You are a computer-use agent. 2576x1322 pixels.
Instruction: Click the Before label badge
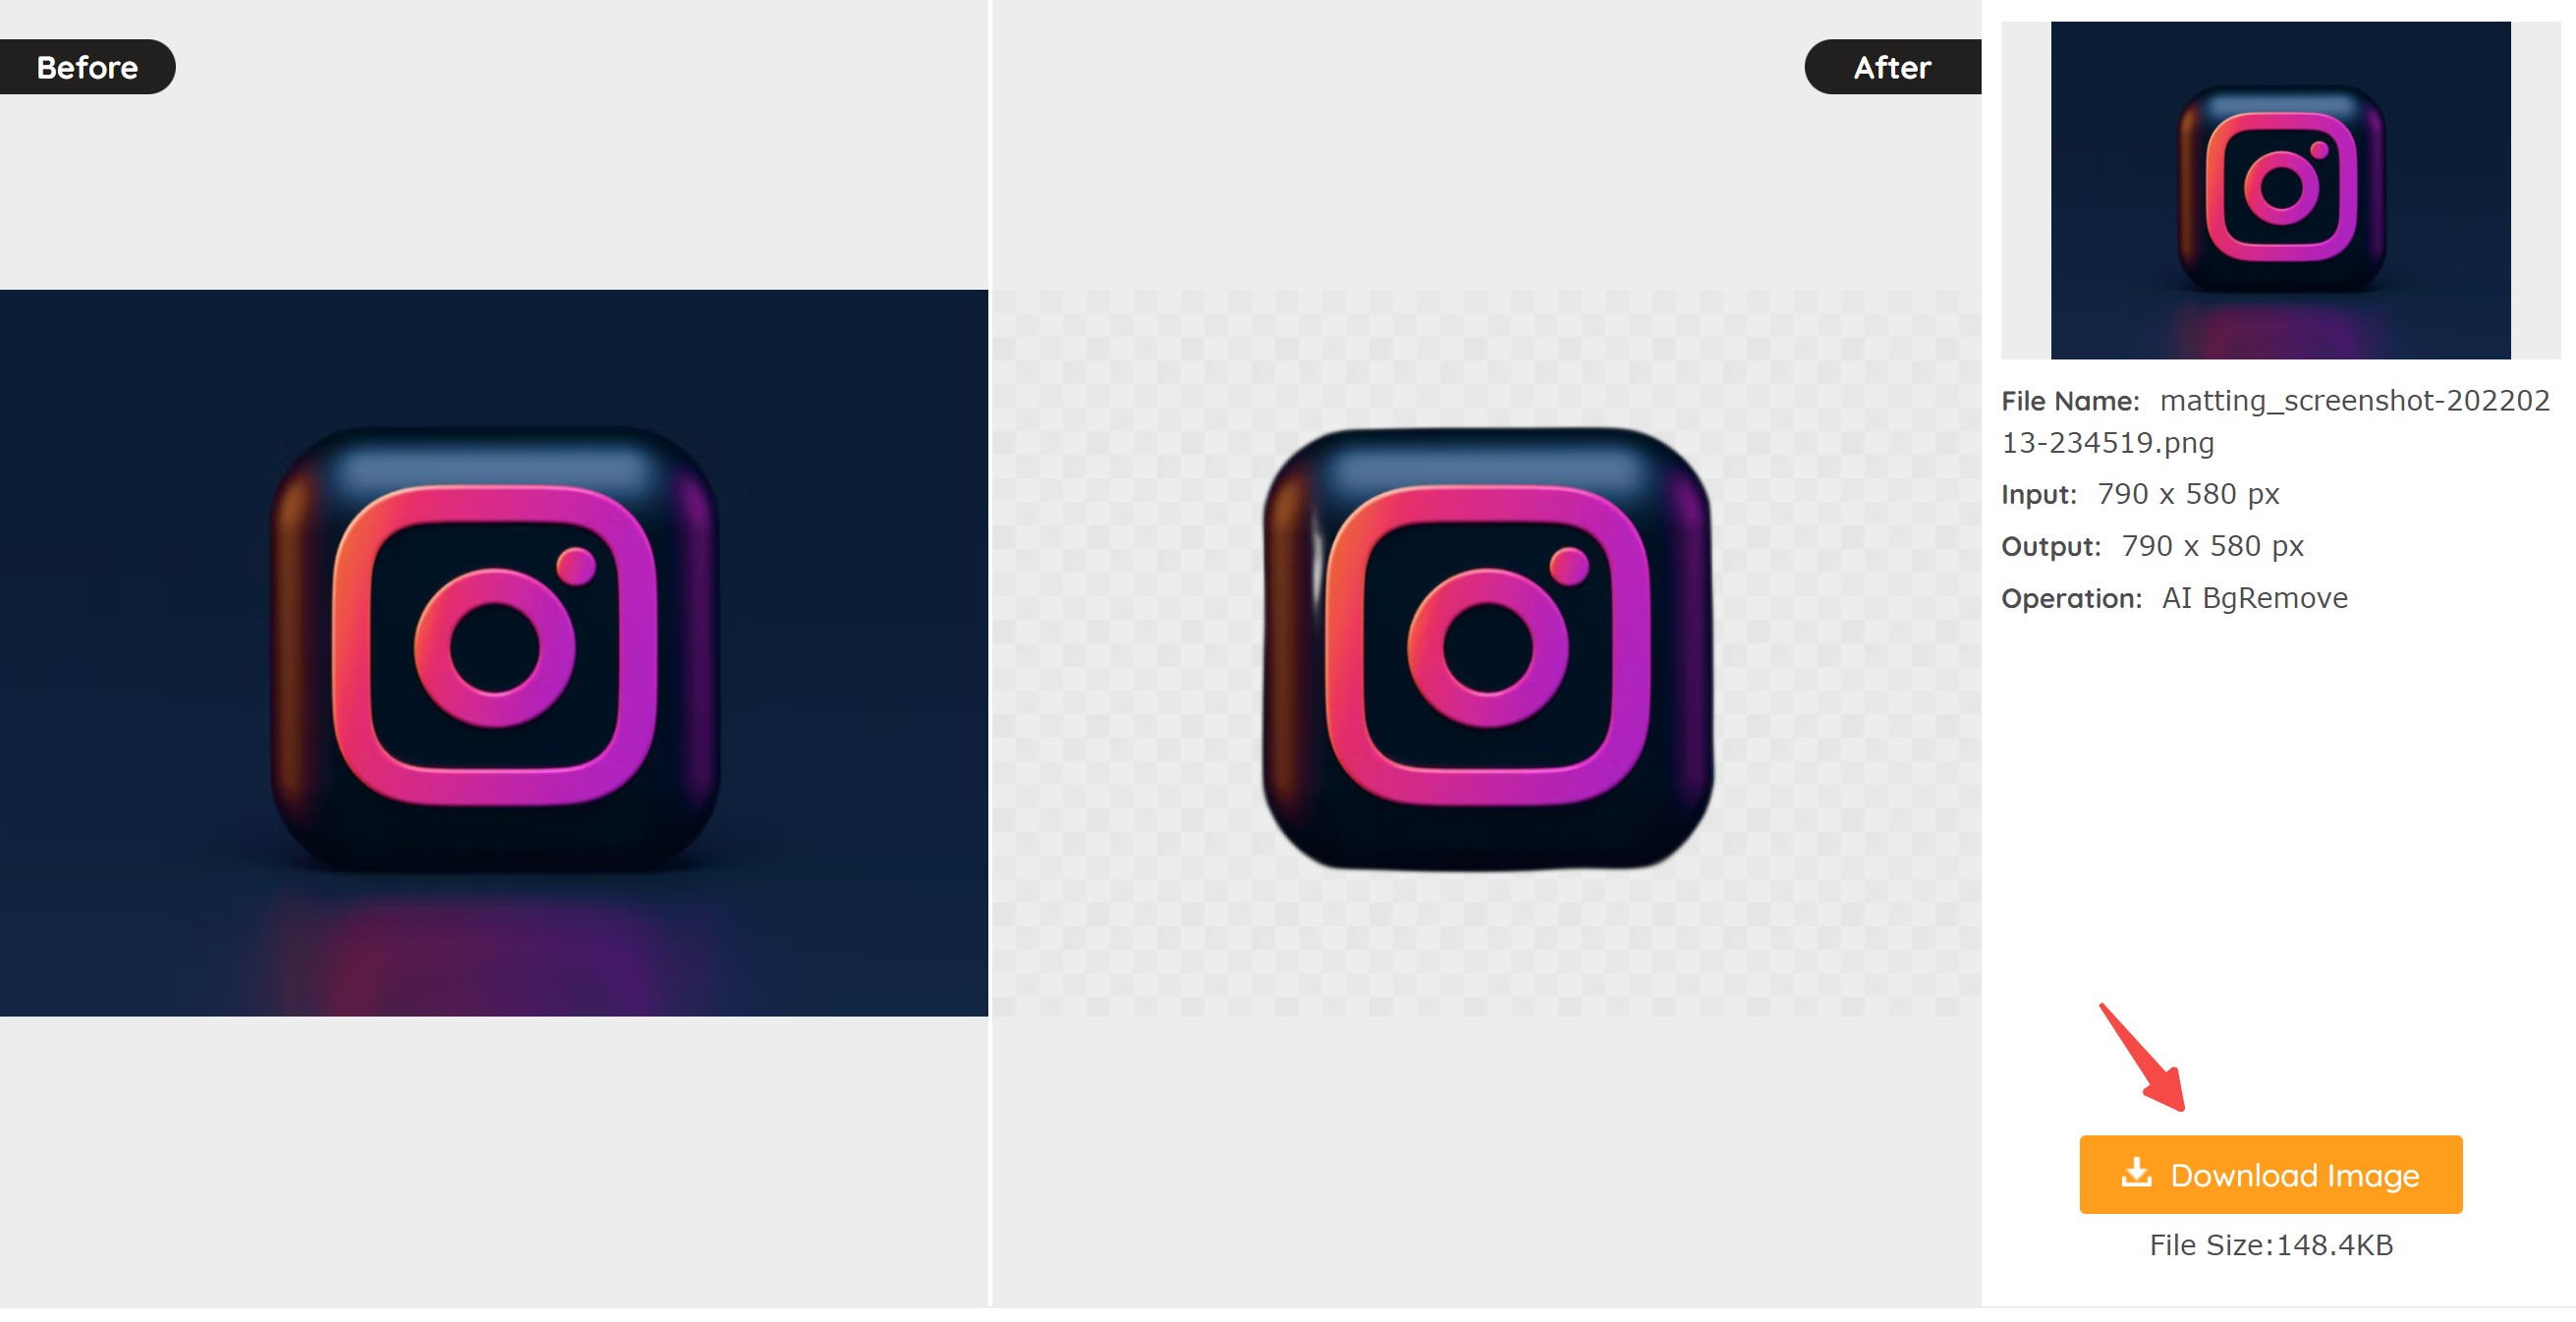(x=87, y=67)
